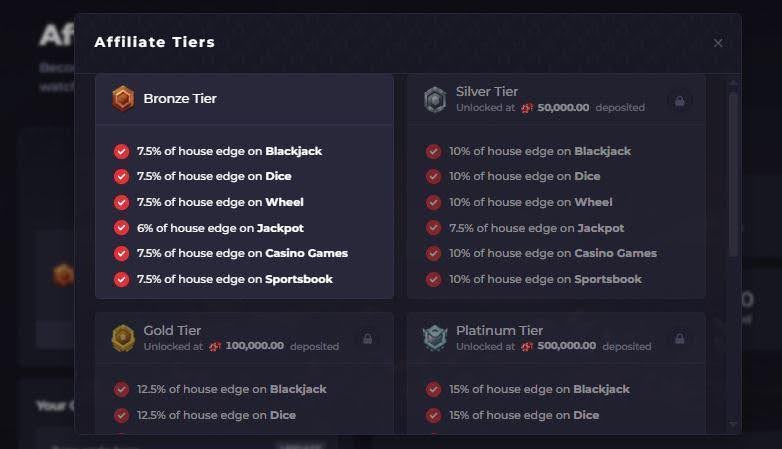This screenshot has width=782, height=449.
Task: Click checkmark next to Gold 12.5% Dice
Action: tap(122, 415)
